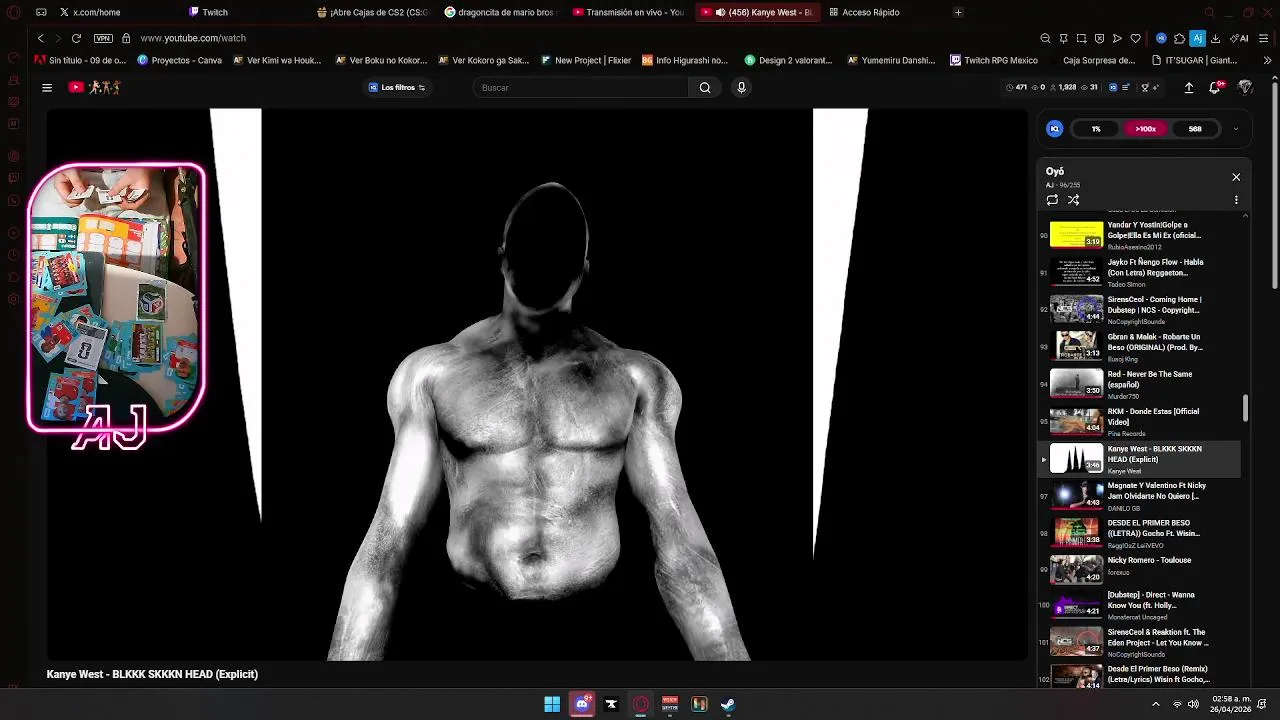Open the Info Higurashi bookmark
The height and width of the screenshot is (720, 1280).
coord(685,60)
